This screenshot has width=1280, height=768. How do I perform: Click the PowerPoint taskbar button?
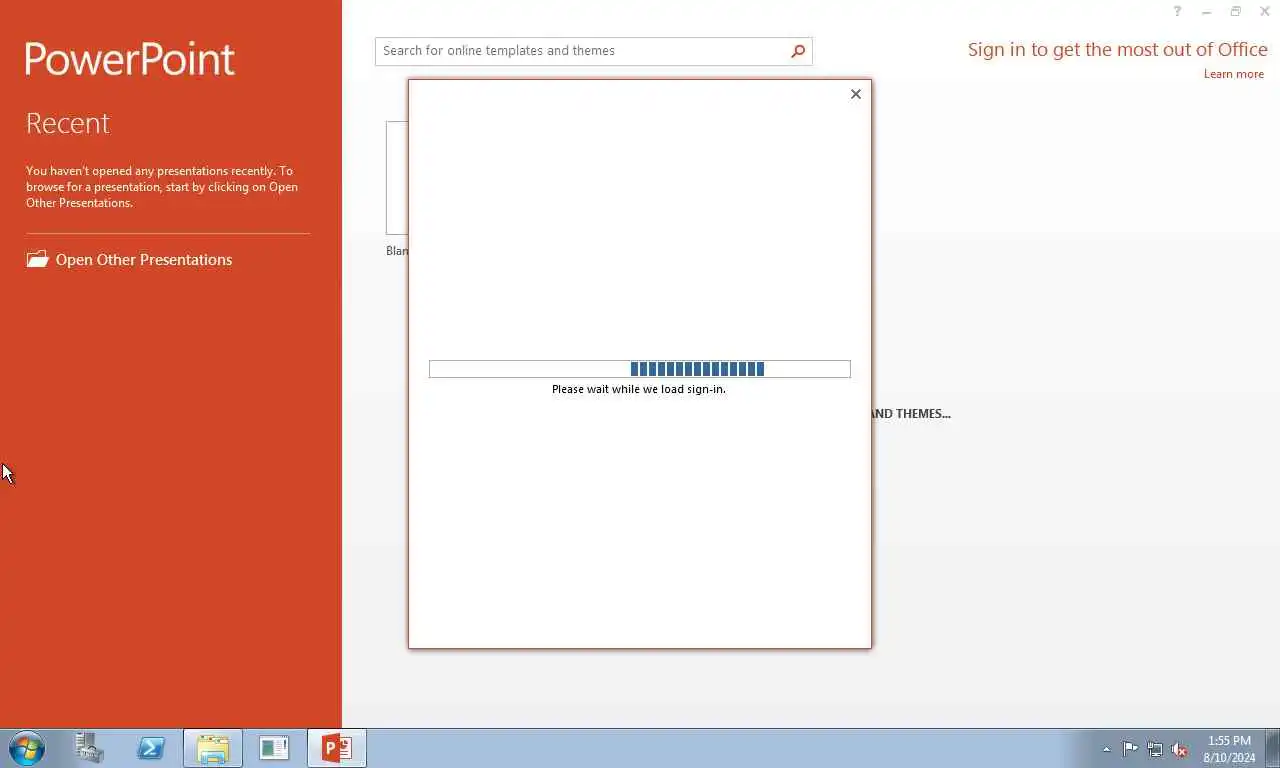(x=337, y=748)
